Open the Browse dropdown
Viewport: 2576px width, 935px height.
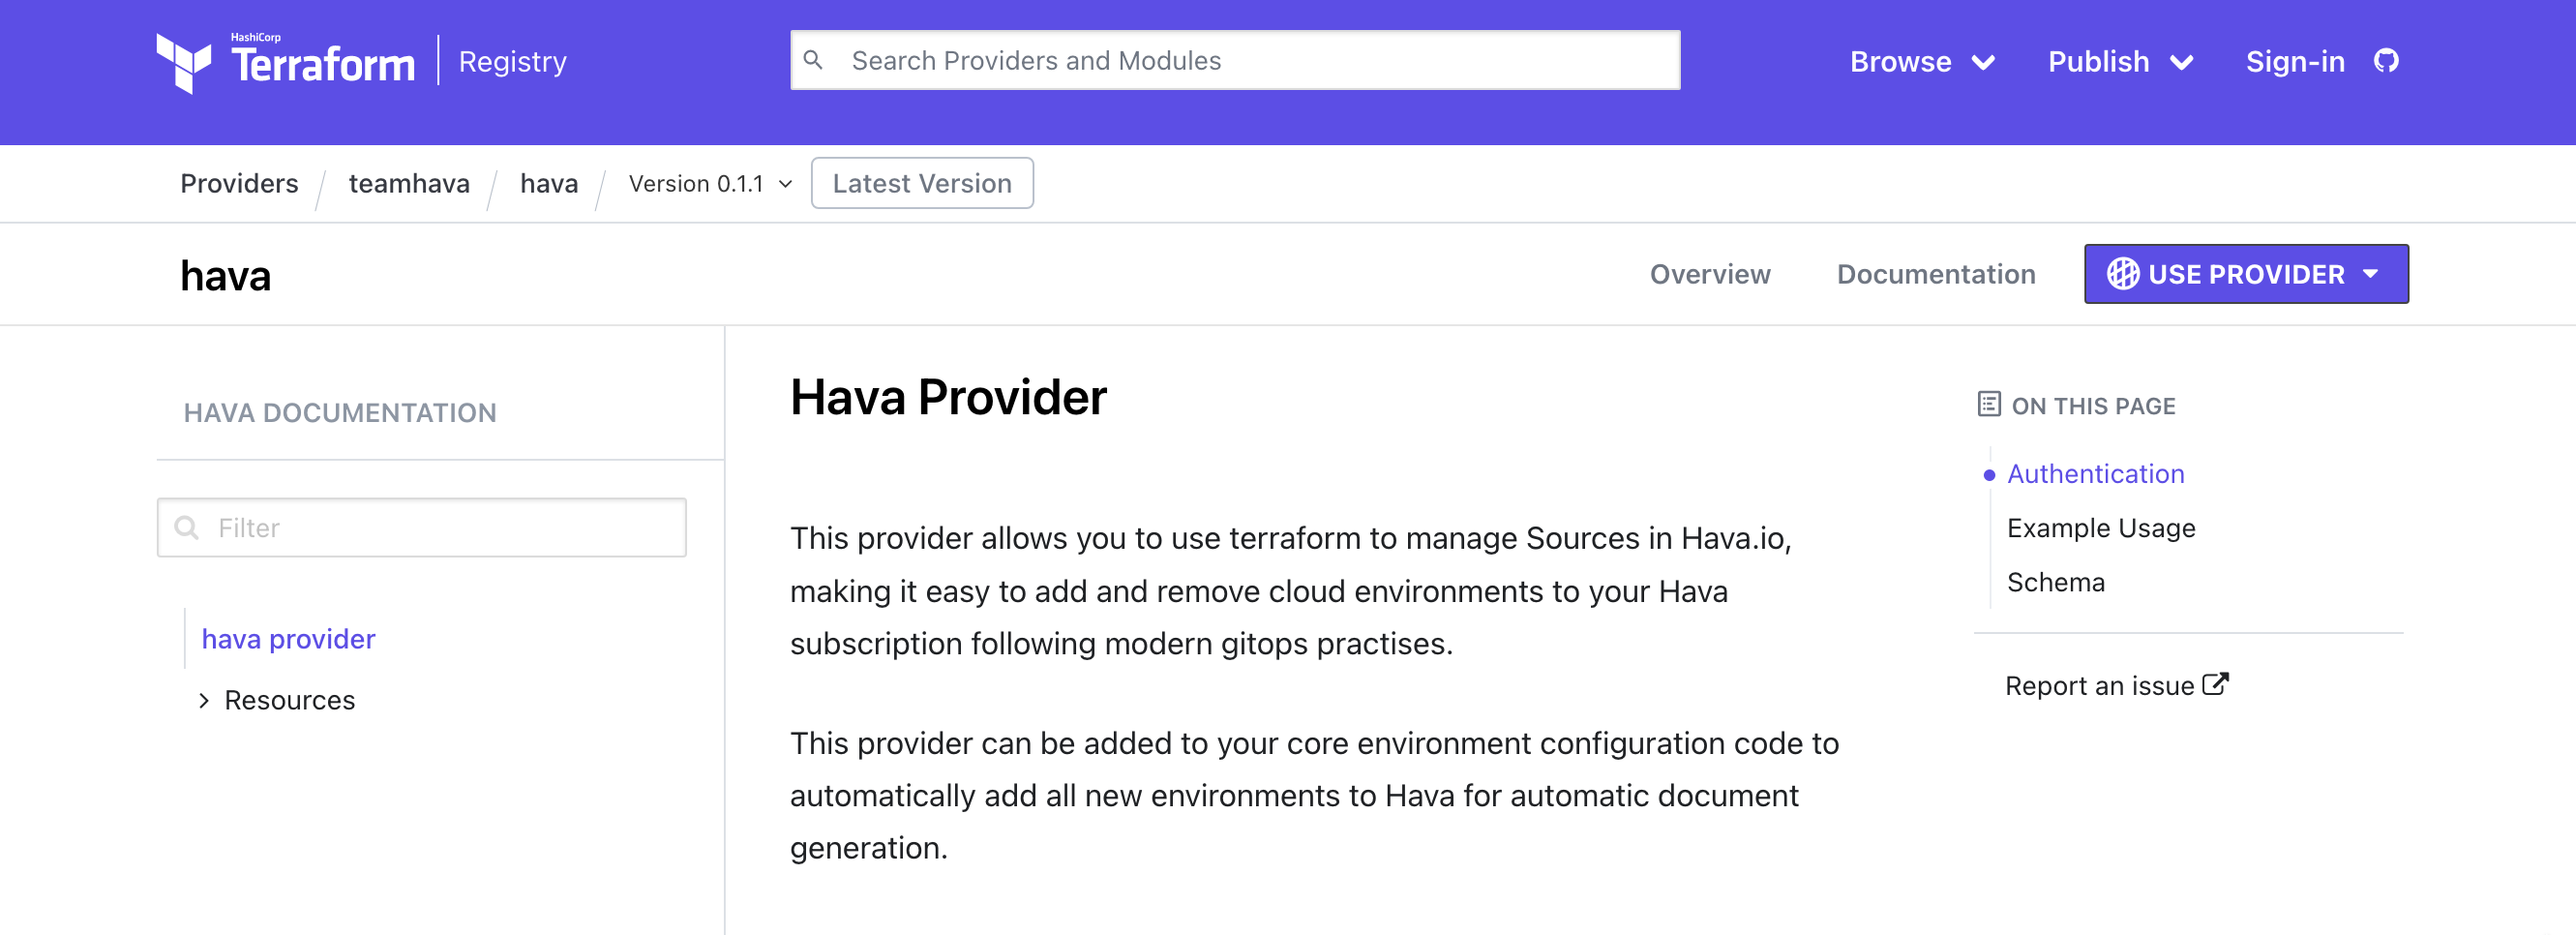click(1922, 61)
